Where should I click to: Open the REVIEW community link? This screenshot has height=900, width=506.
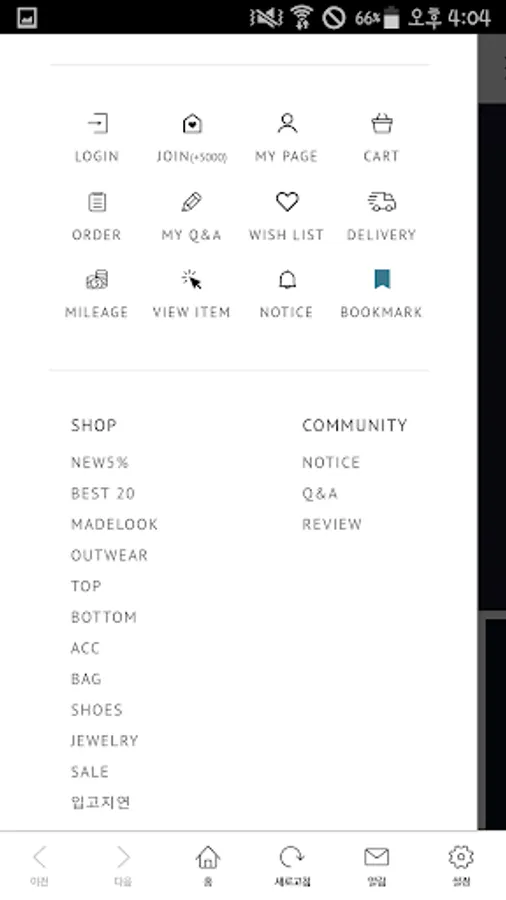(x=332, y=524)
